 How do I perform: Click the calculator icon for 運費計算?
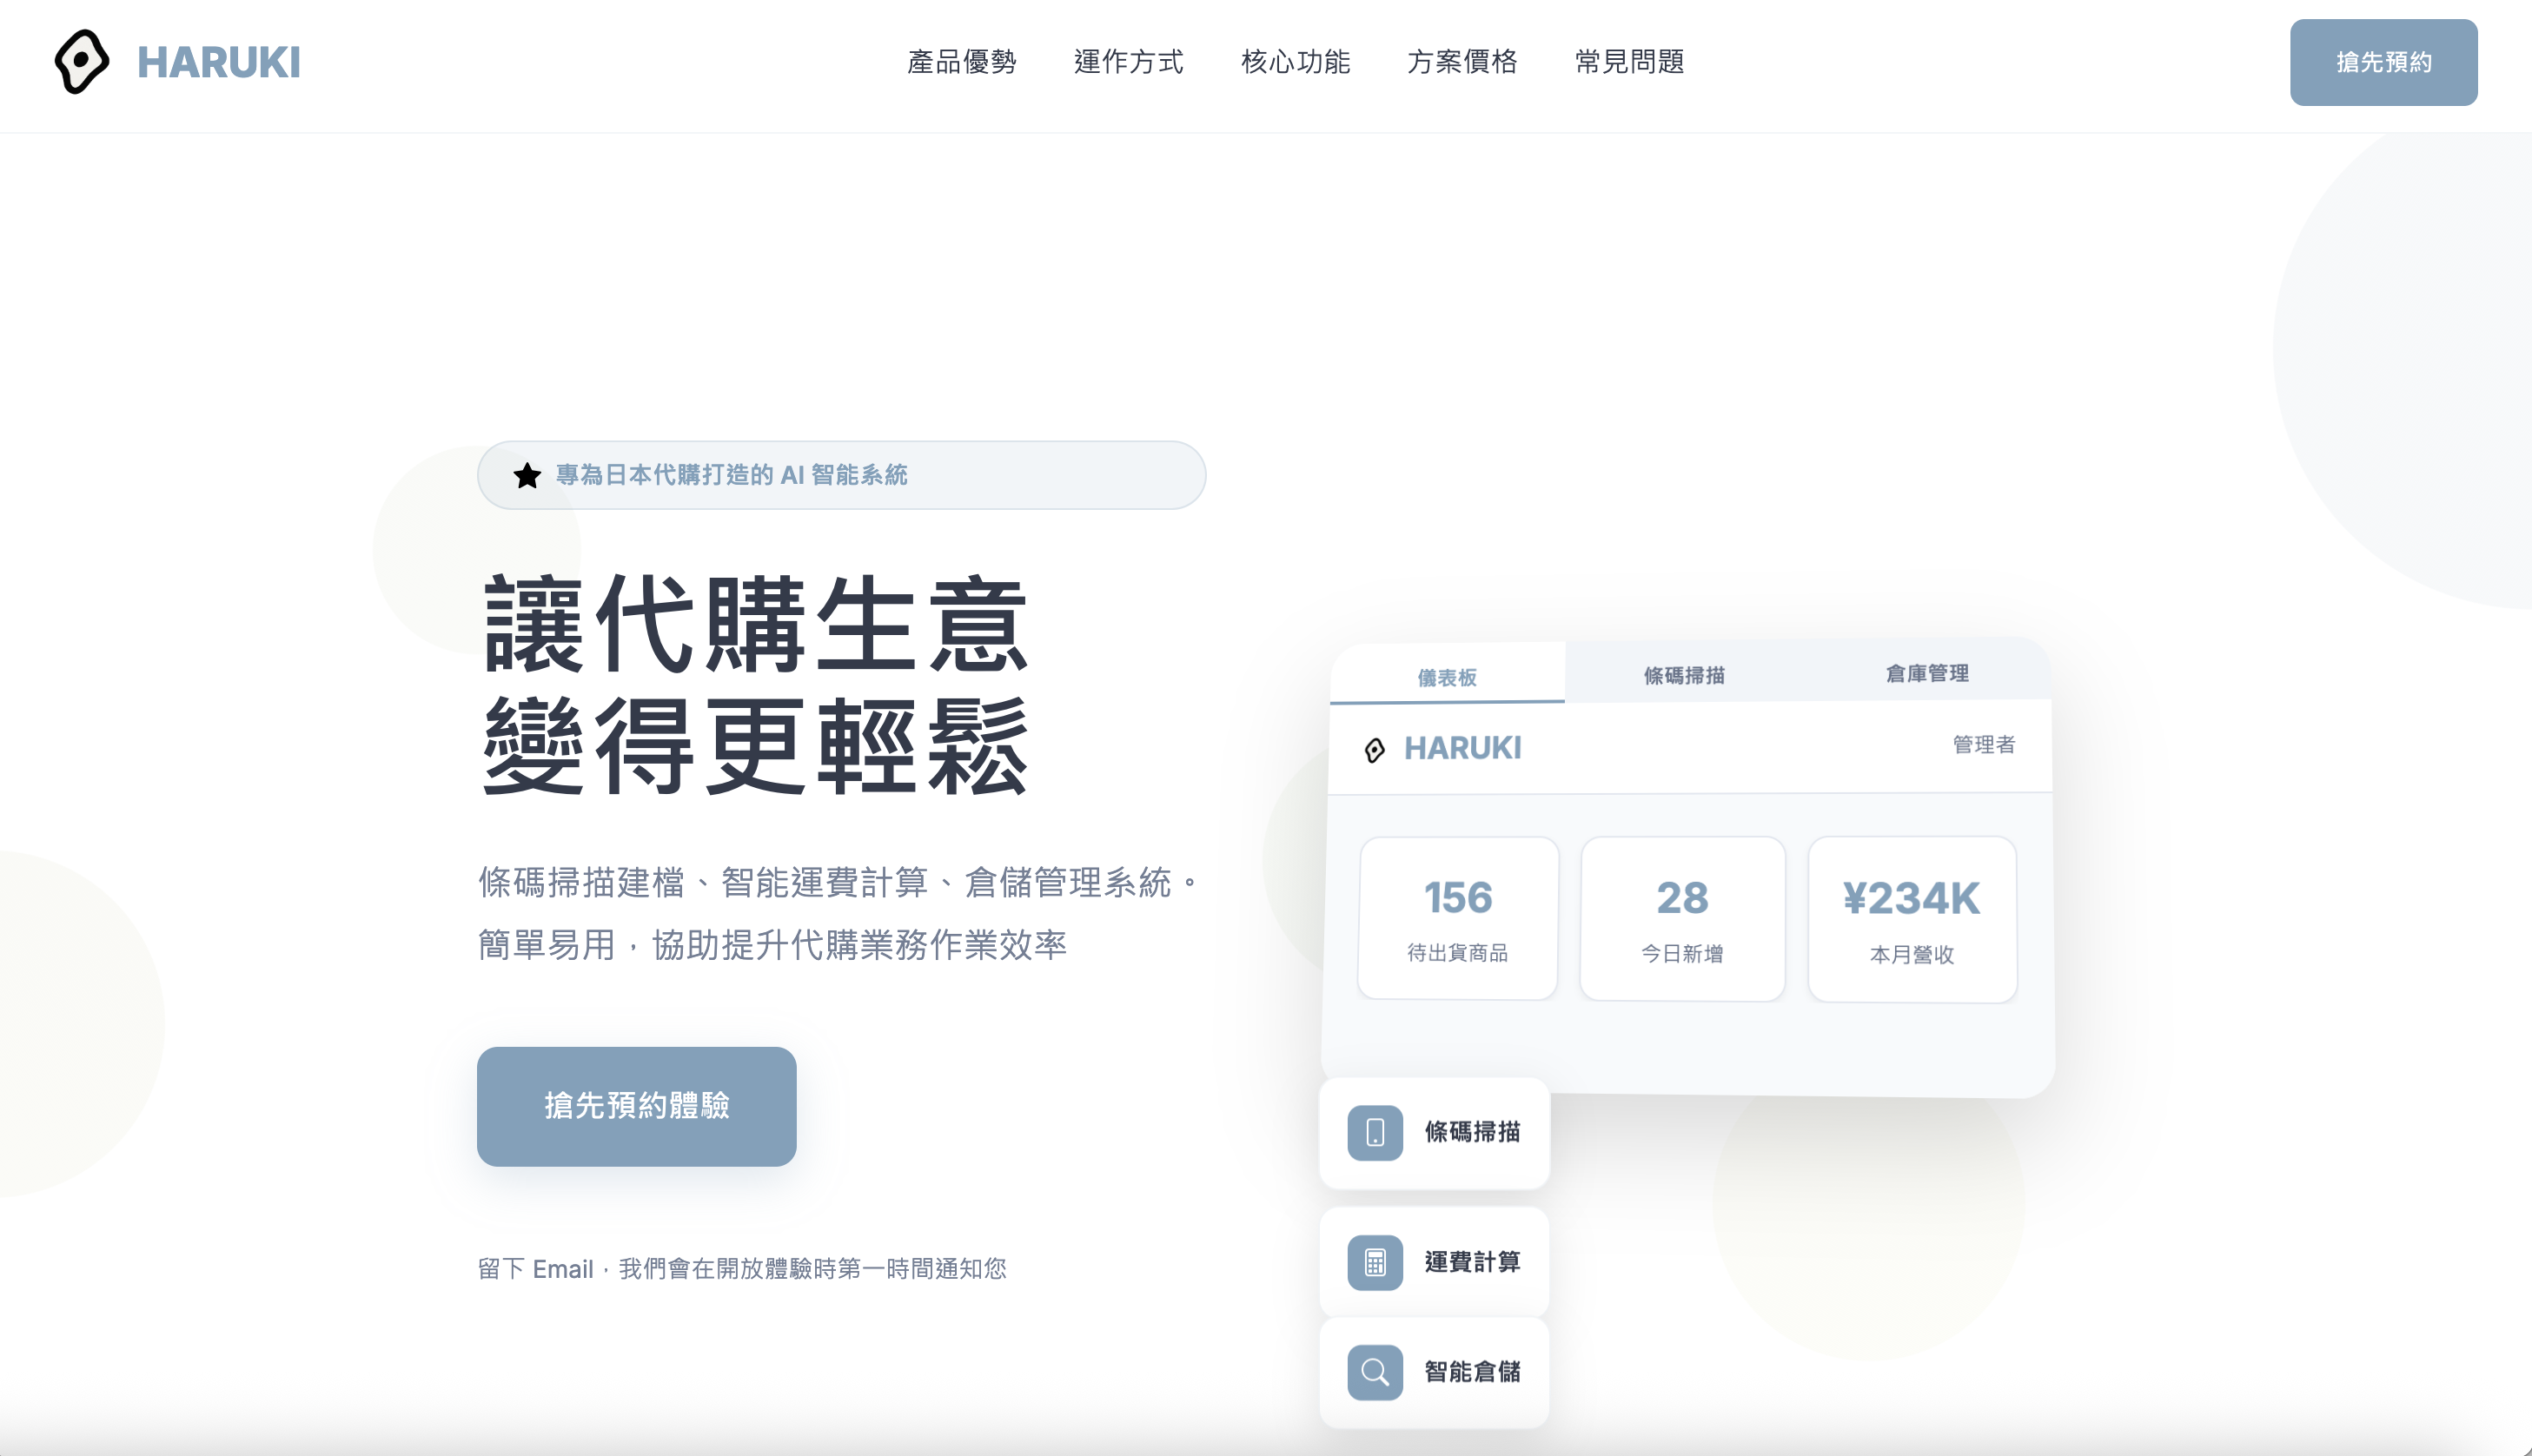point(1375,1262)
